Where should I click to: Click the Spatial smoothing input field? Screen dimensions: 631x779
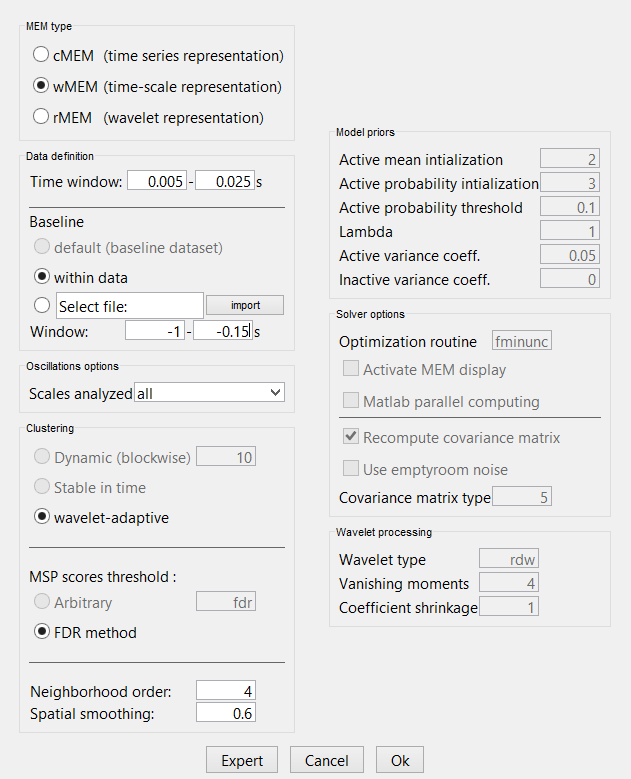click(x=226, y=712)
